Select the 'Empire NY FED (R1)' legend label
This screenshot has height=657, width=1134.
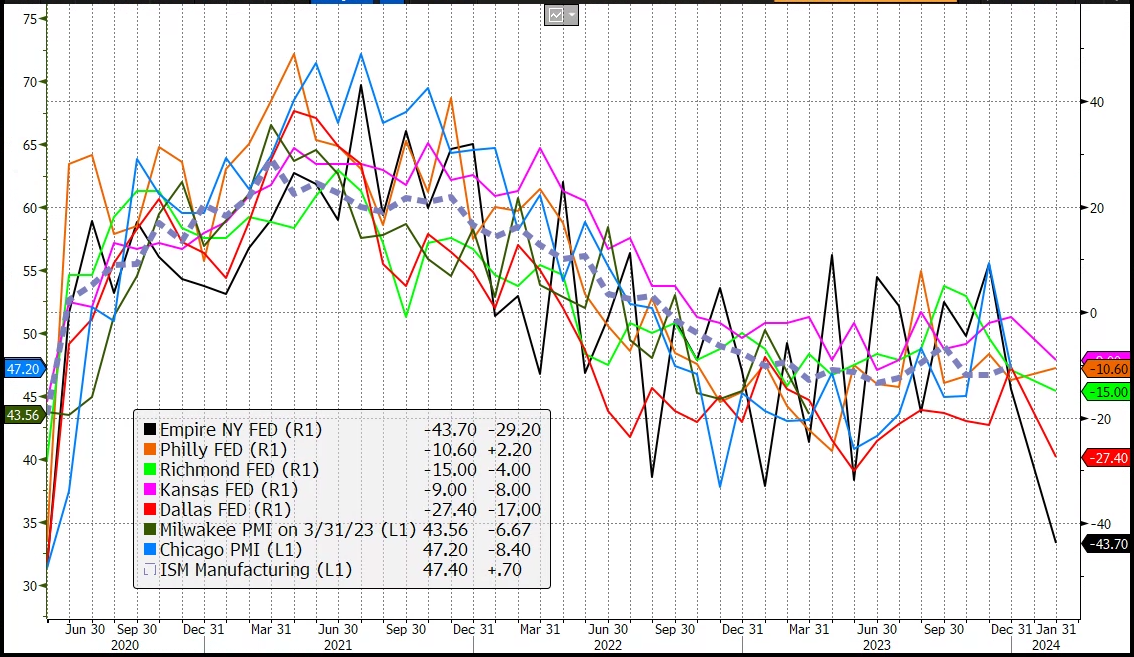[x=241, y=430]
